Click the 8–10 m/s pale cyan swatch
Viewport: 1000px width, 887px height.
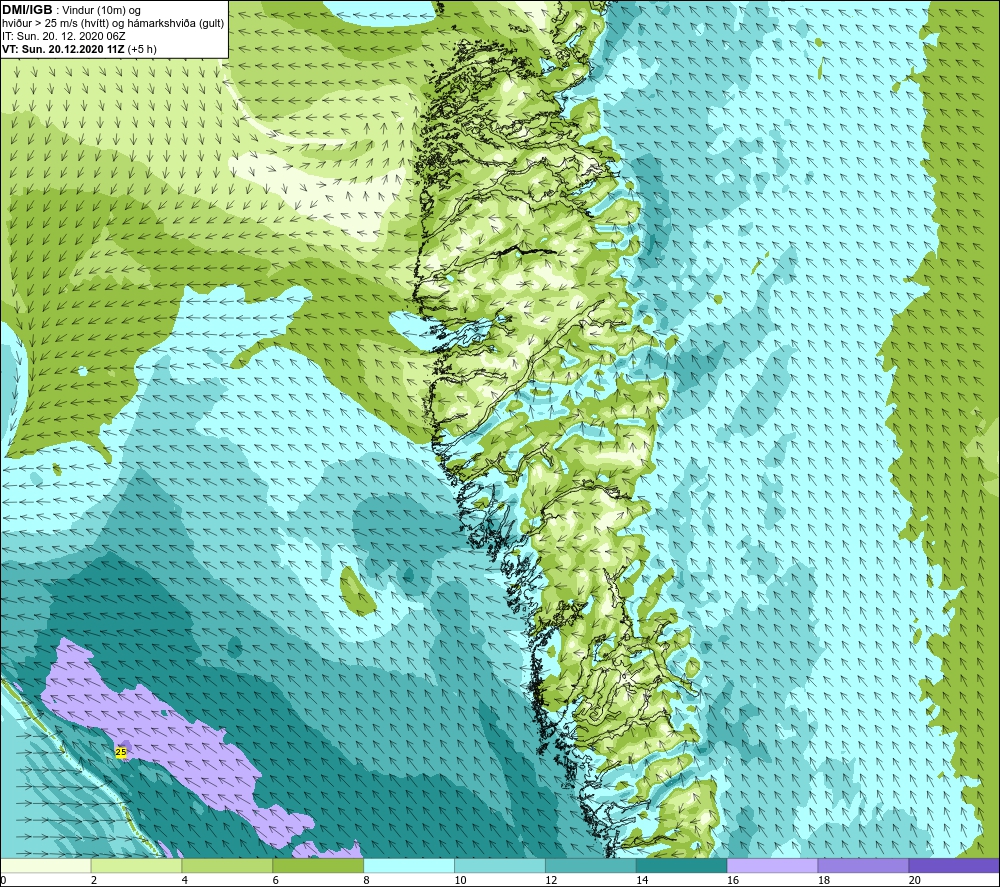[x=409, y=865]
